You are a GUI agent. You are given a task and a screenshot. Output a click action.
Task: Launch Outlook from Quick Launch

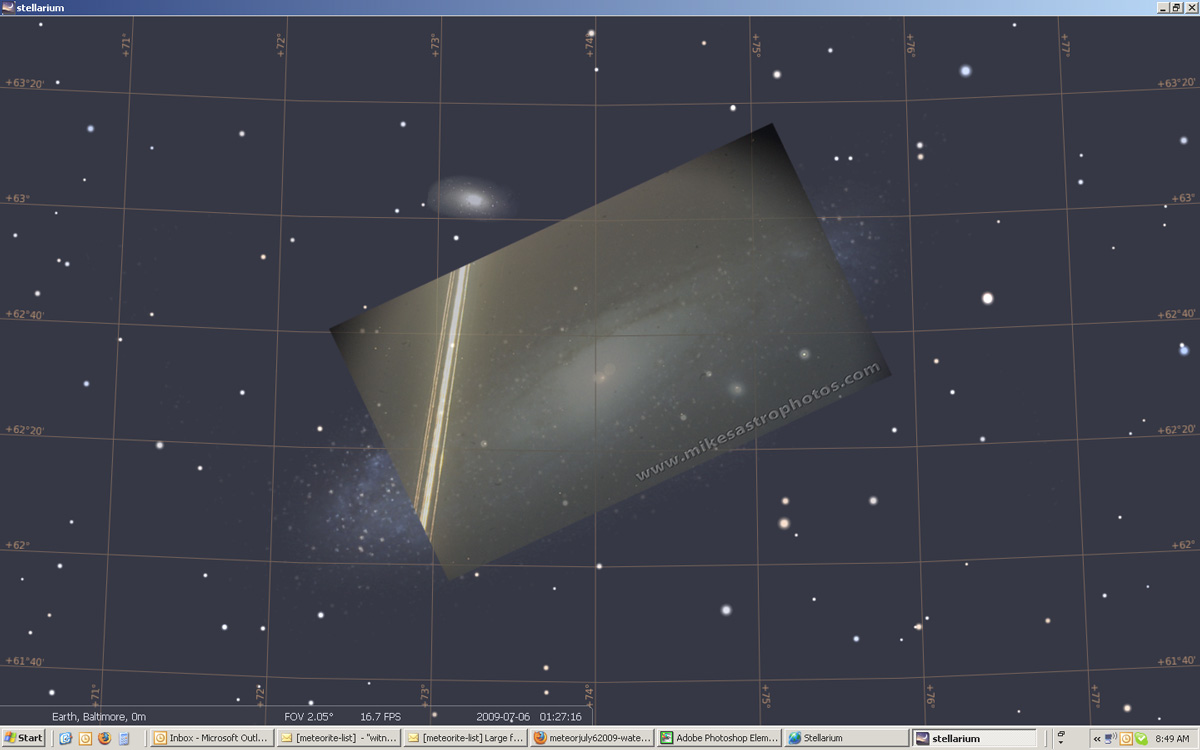(85, 738)
